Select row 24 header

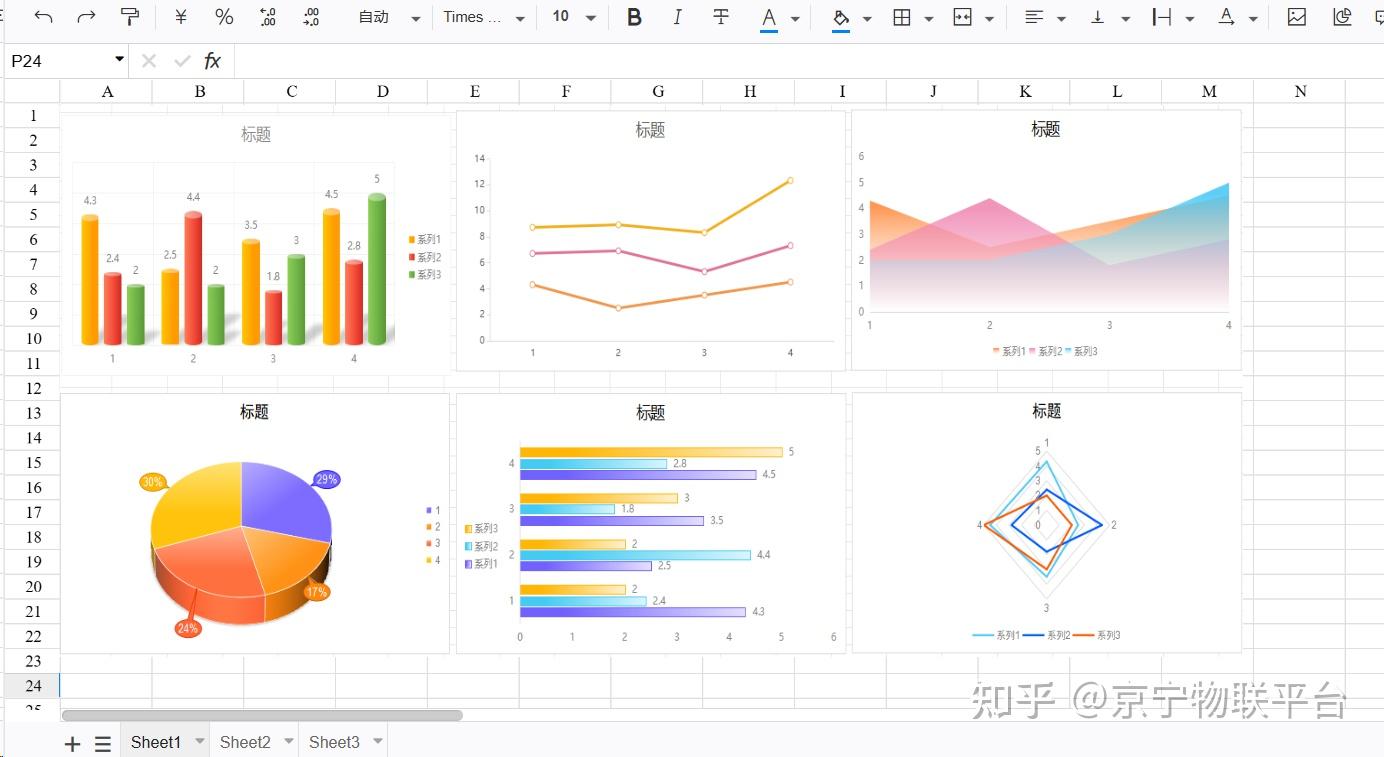click(33, 685)
